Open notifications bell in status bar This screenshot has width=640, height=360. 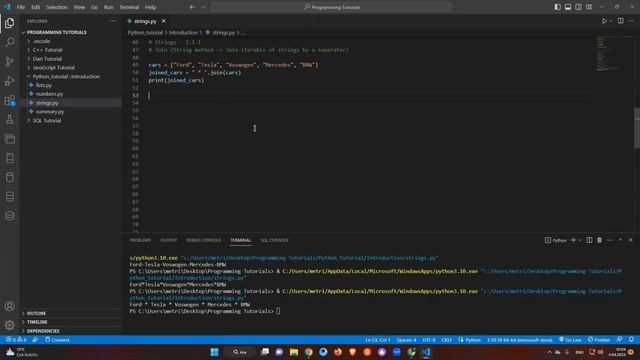(x=631, y=340)
